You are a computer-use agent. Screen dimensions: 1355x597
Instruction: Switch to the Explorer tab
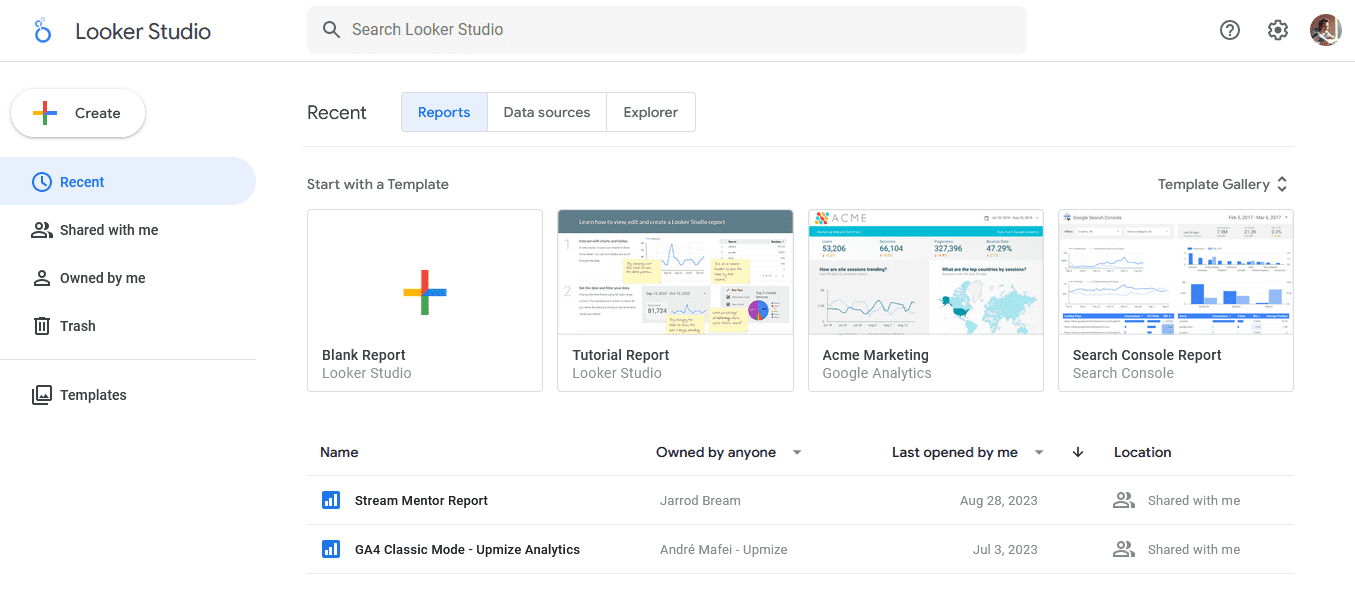651,112
